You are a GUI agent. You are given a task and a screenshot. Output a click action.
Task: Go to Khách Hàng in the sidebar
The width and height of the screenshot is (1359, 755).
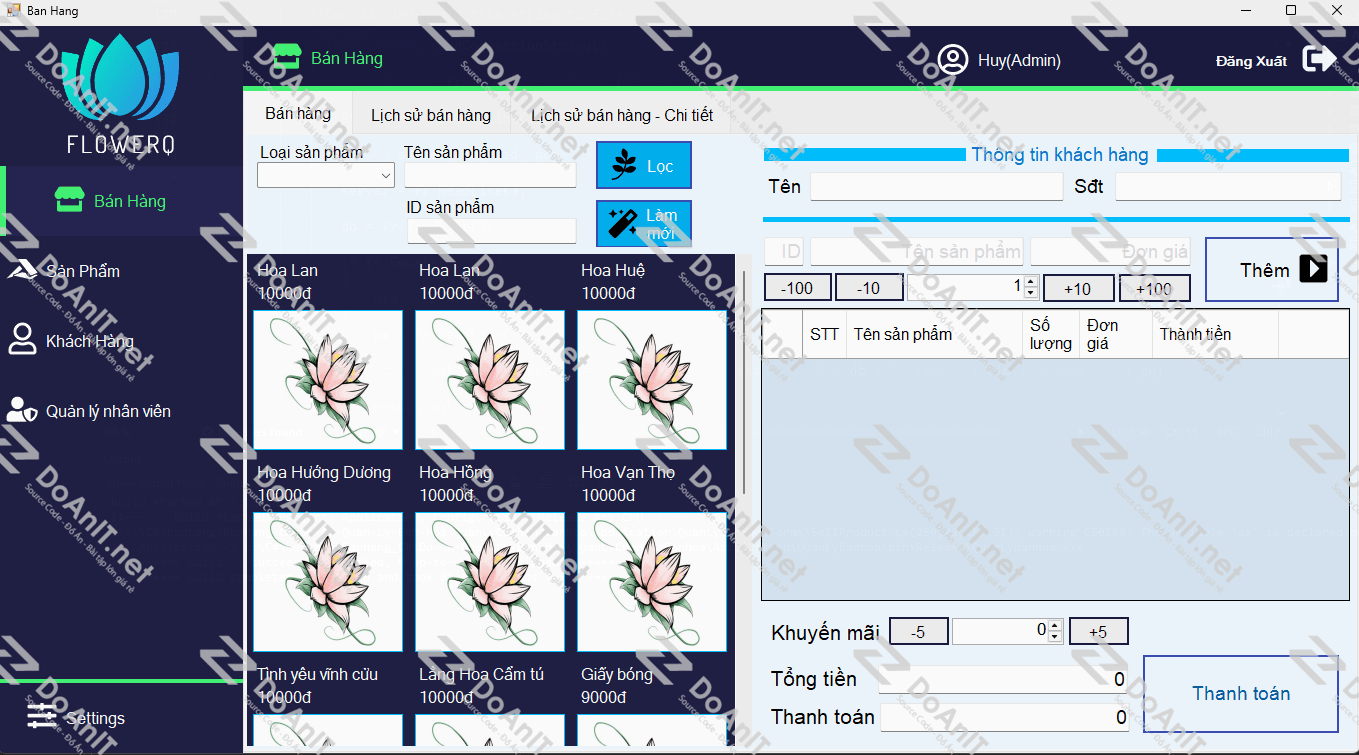[x=122, y=341]
